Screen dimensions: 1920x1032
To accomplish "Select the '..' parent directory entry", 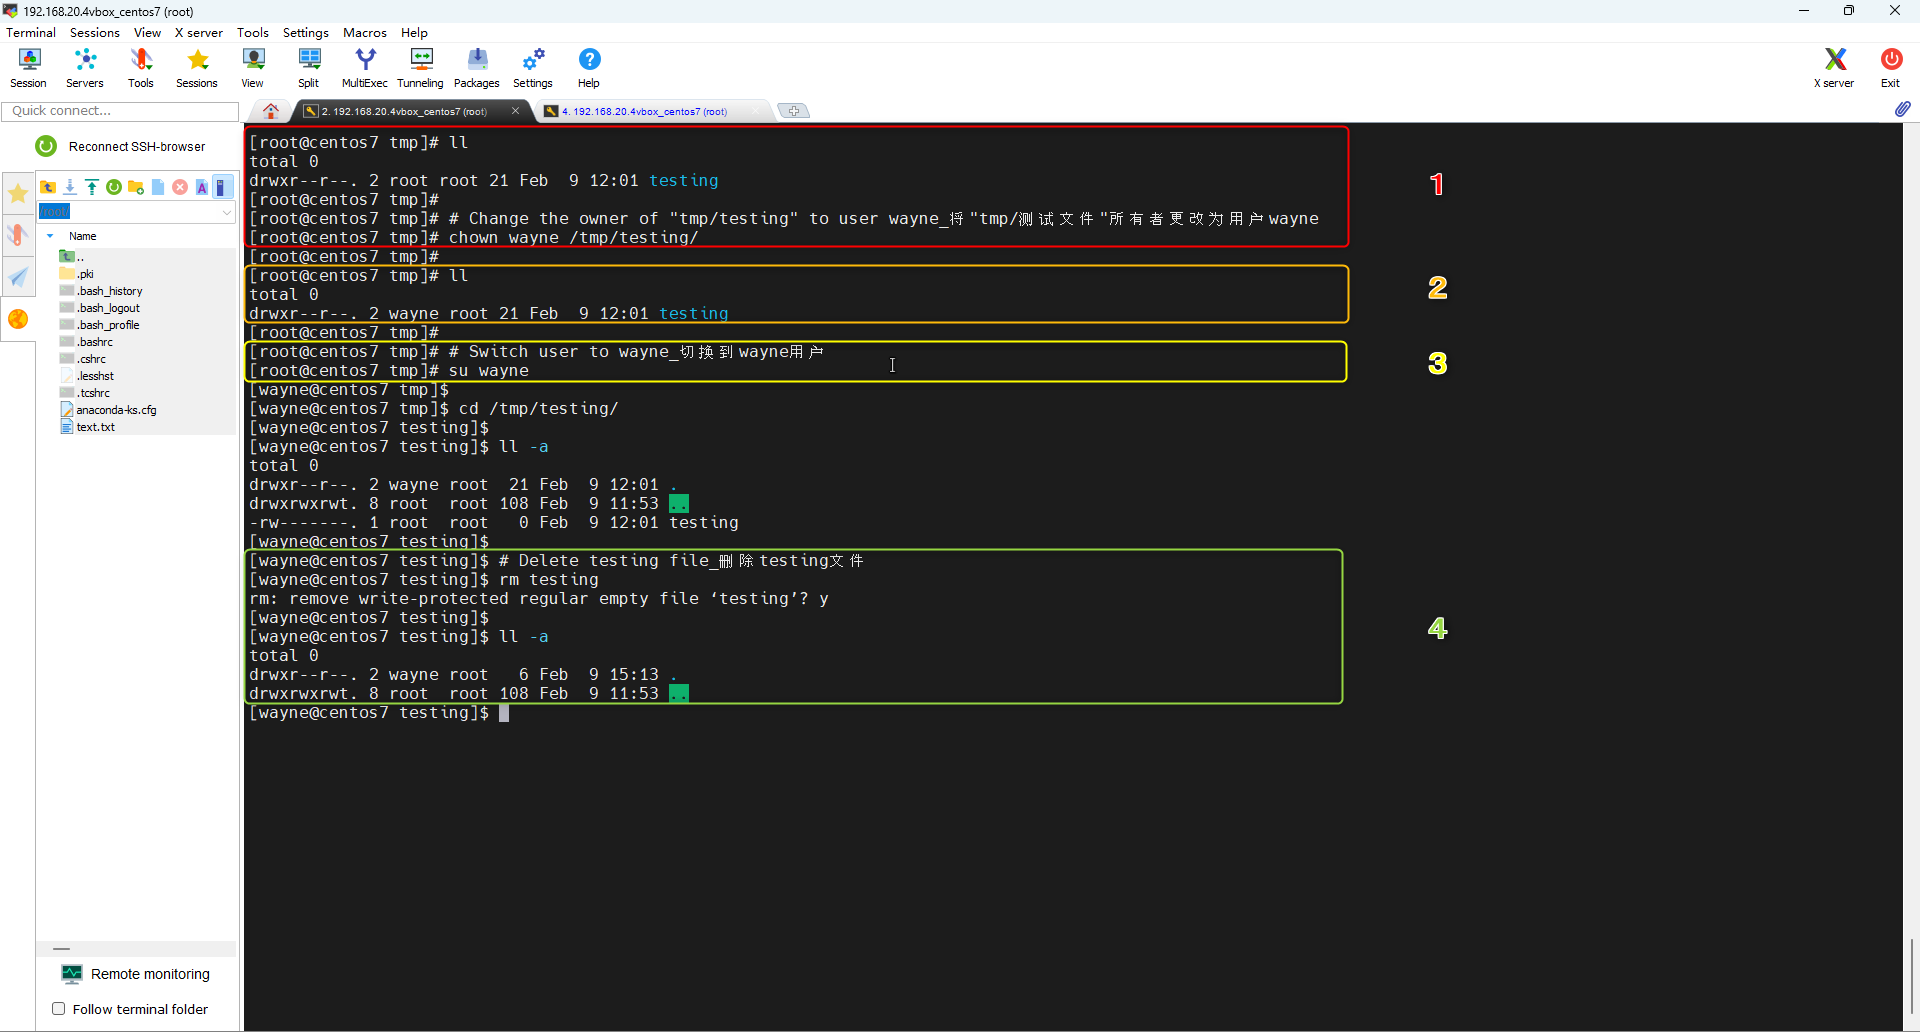I will point(72,257).
